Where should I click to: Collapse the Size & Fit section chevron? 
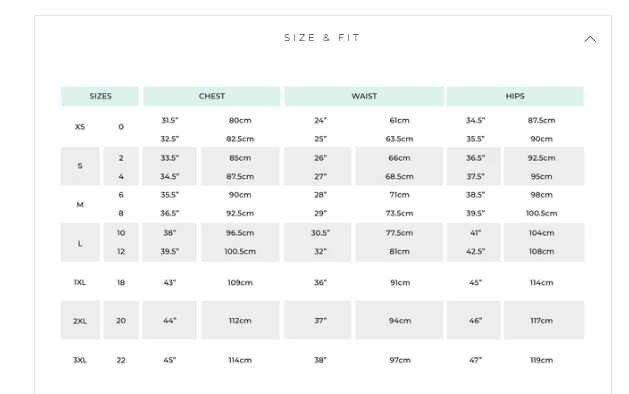point(589,39)
